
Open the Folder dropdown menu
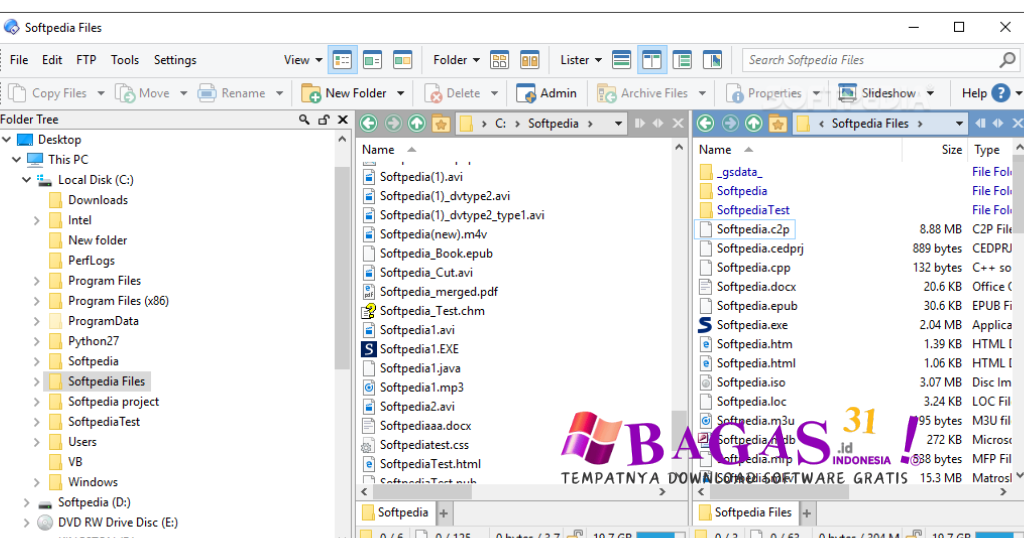click(456, 60)
